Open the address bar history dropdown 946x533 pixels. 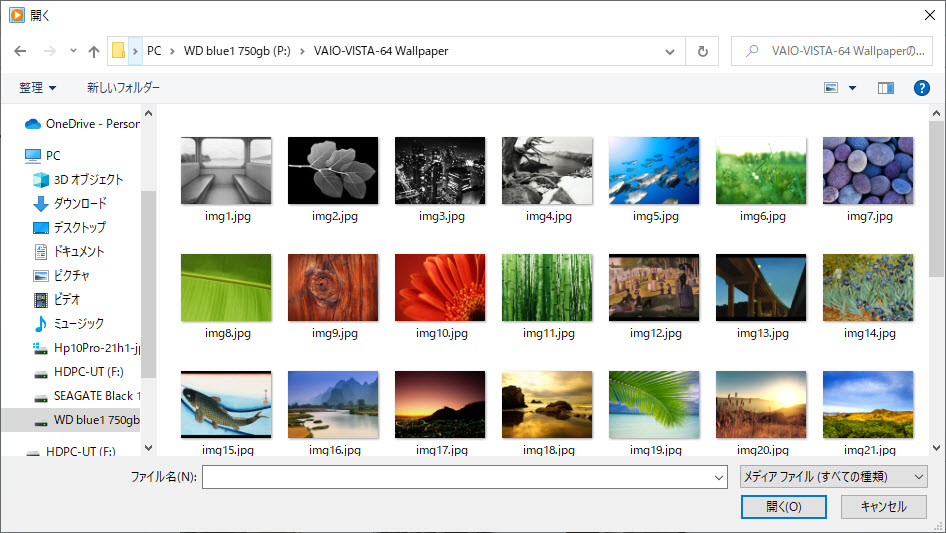tap(669, 51)
